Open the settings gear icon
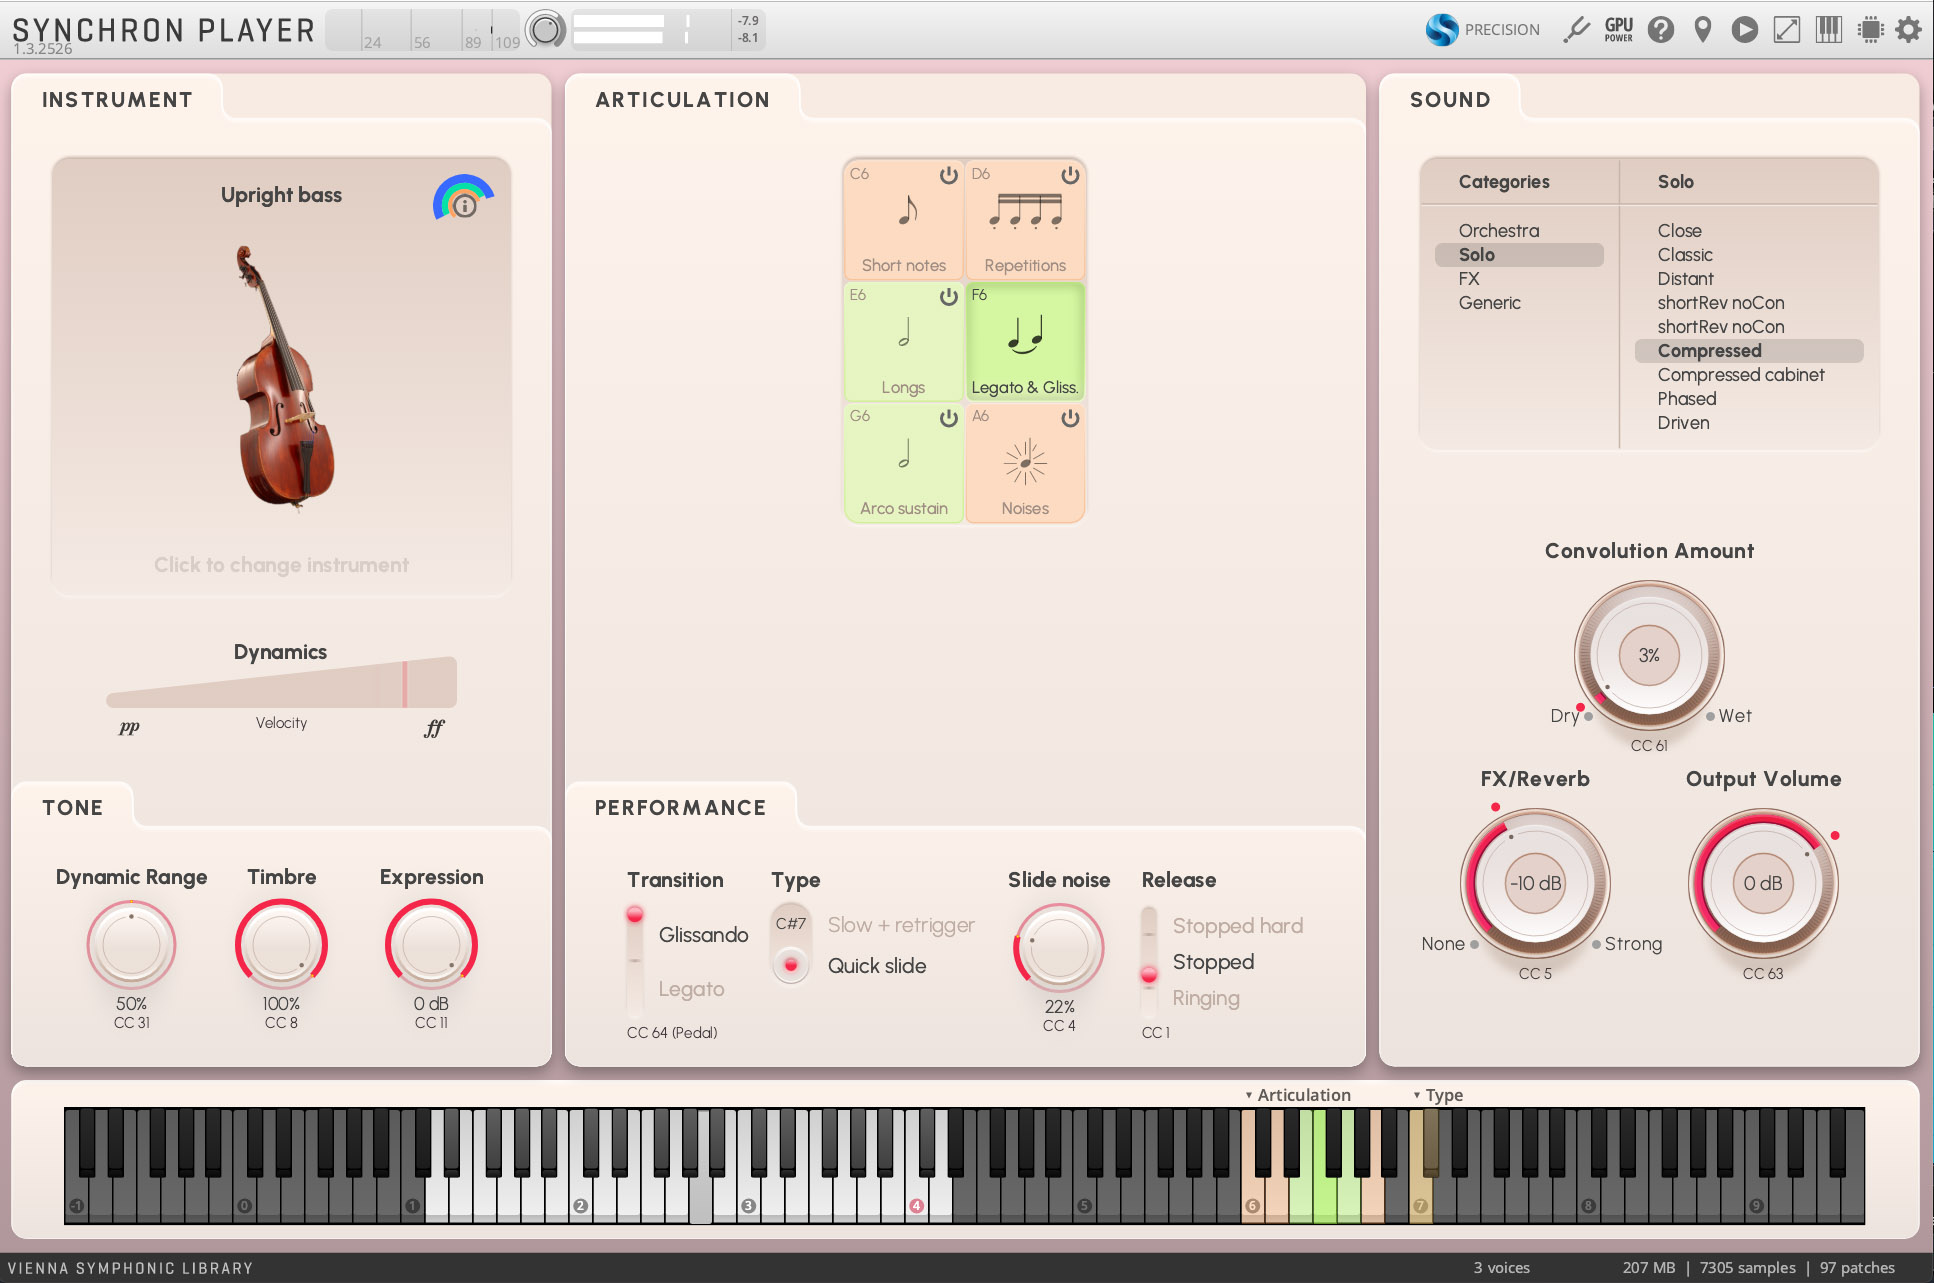Screen dimensions: 1934x1283 pyautogui.click(x=1909, y=30)
